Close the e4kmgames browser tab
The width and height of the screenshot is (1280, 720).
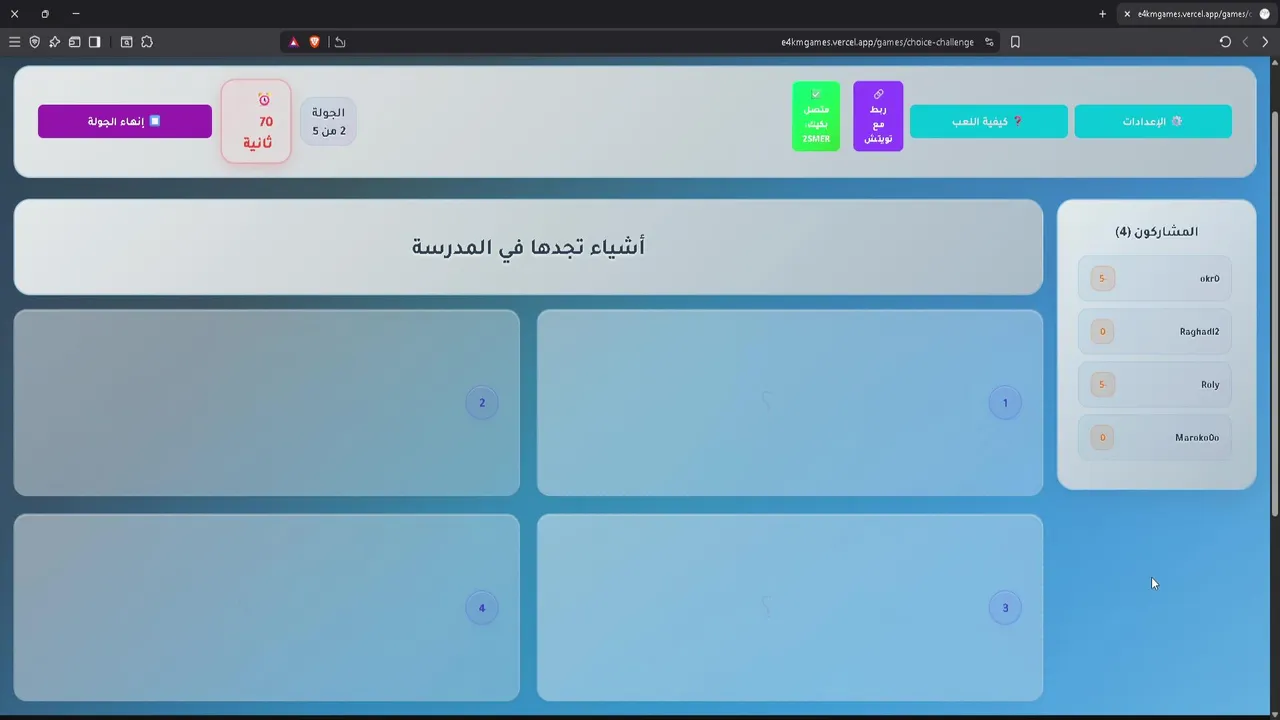tap(1127, 14)
